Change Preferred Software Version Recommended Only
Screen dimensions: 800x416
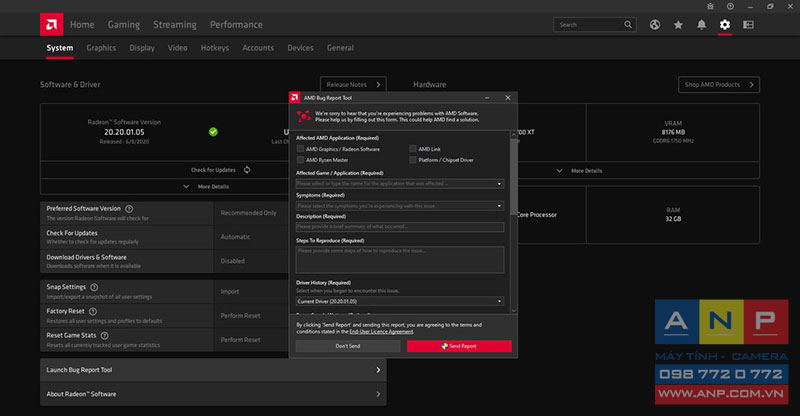tap(248, 213)
